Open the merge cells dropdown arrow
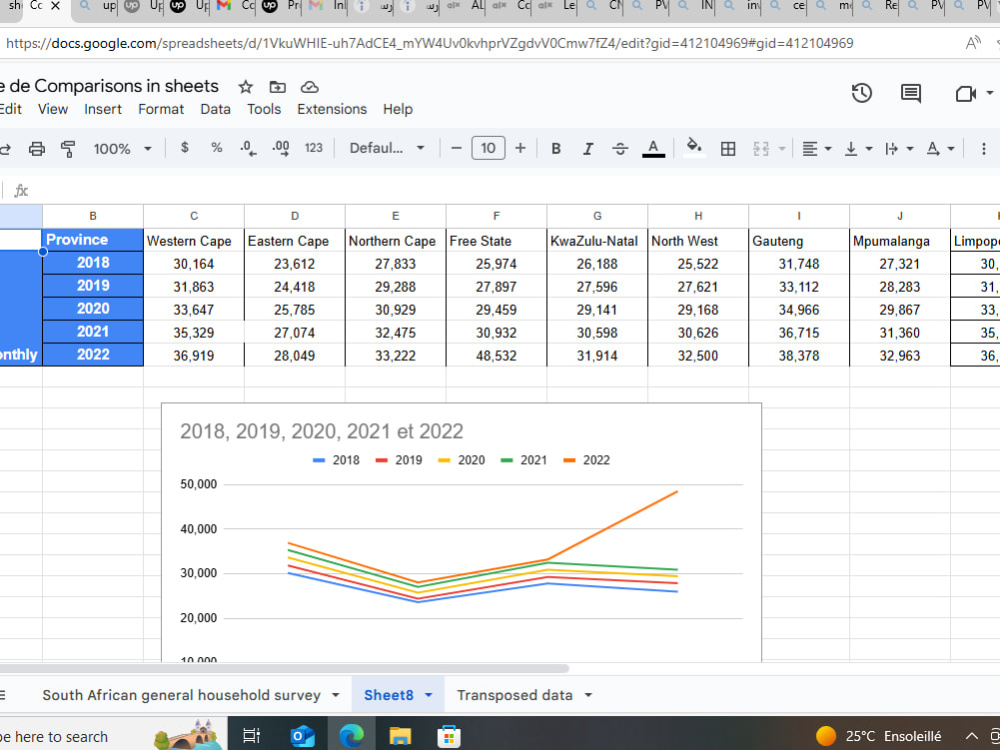This screenshot has width=1000, height=750. [781, 149]
